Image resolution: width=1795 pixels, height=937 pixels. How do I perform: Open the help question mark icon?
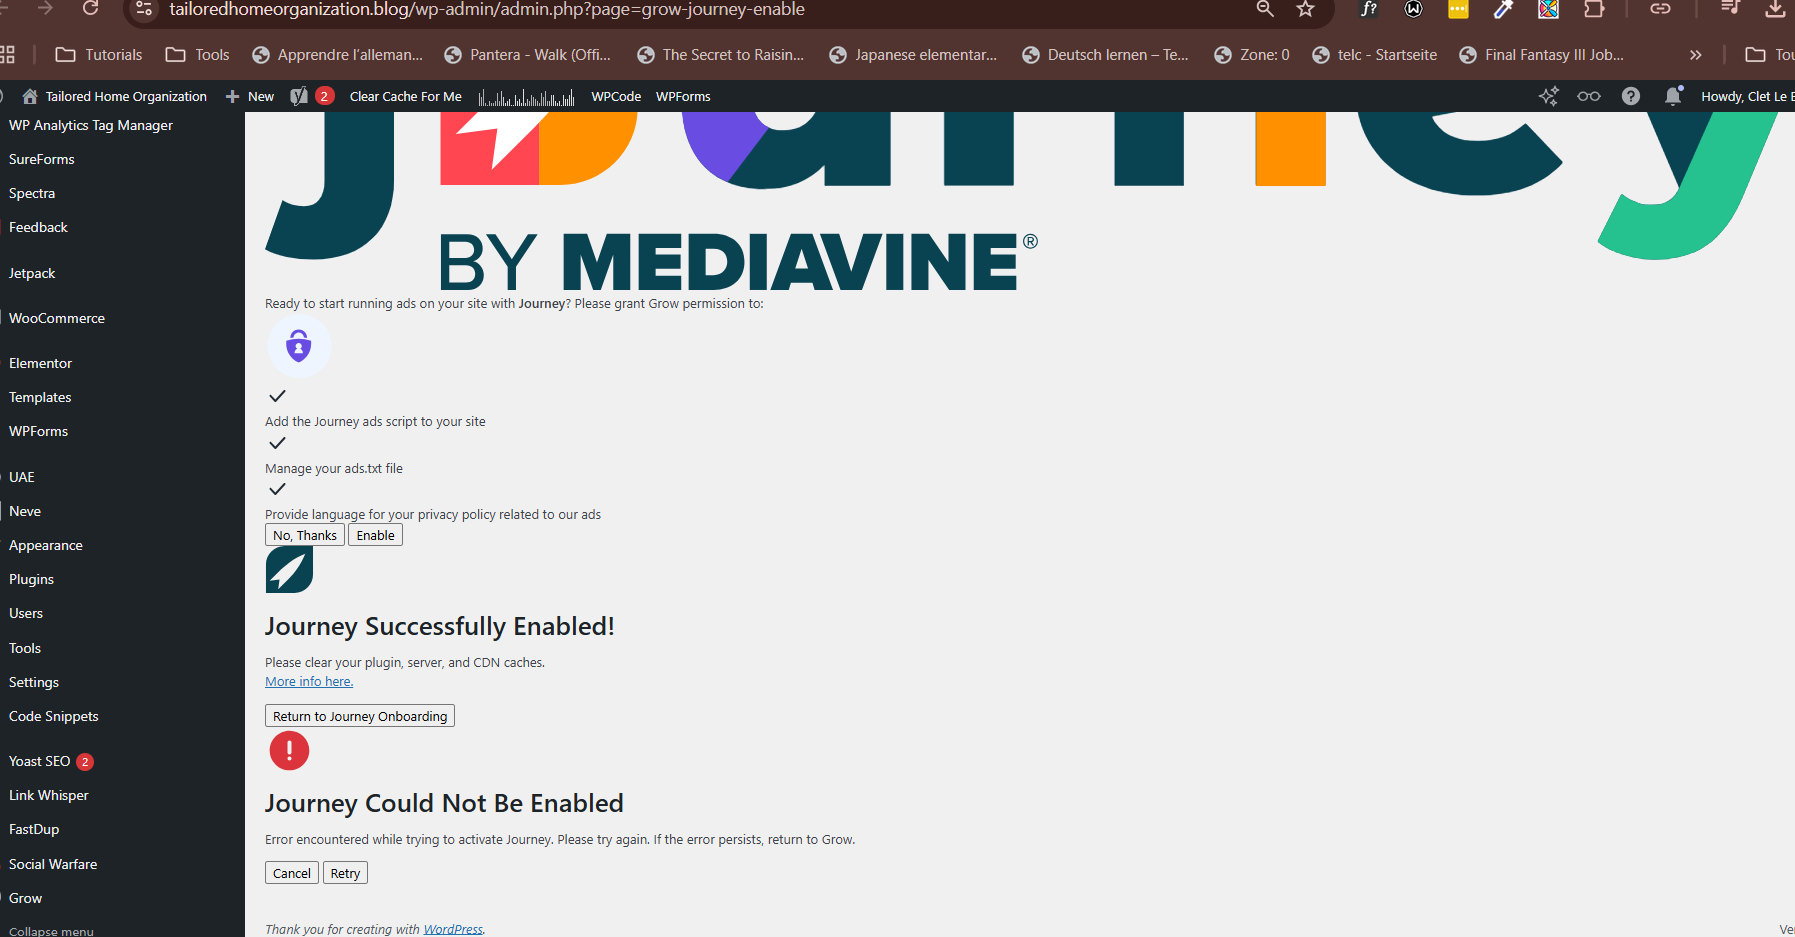click(x=1630, y=96)
